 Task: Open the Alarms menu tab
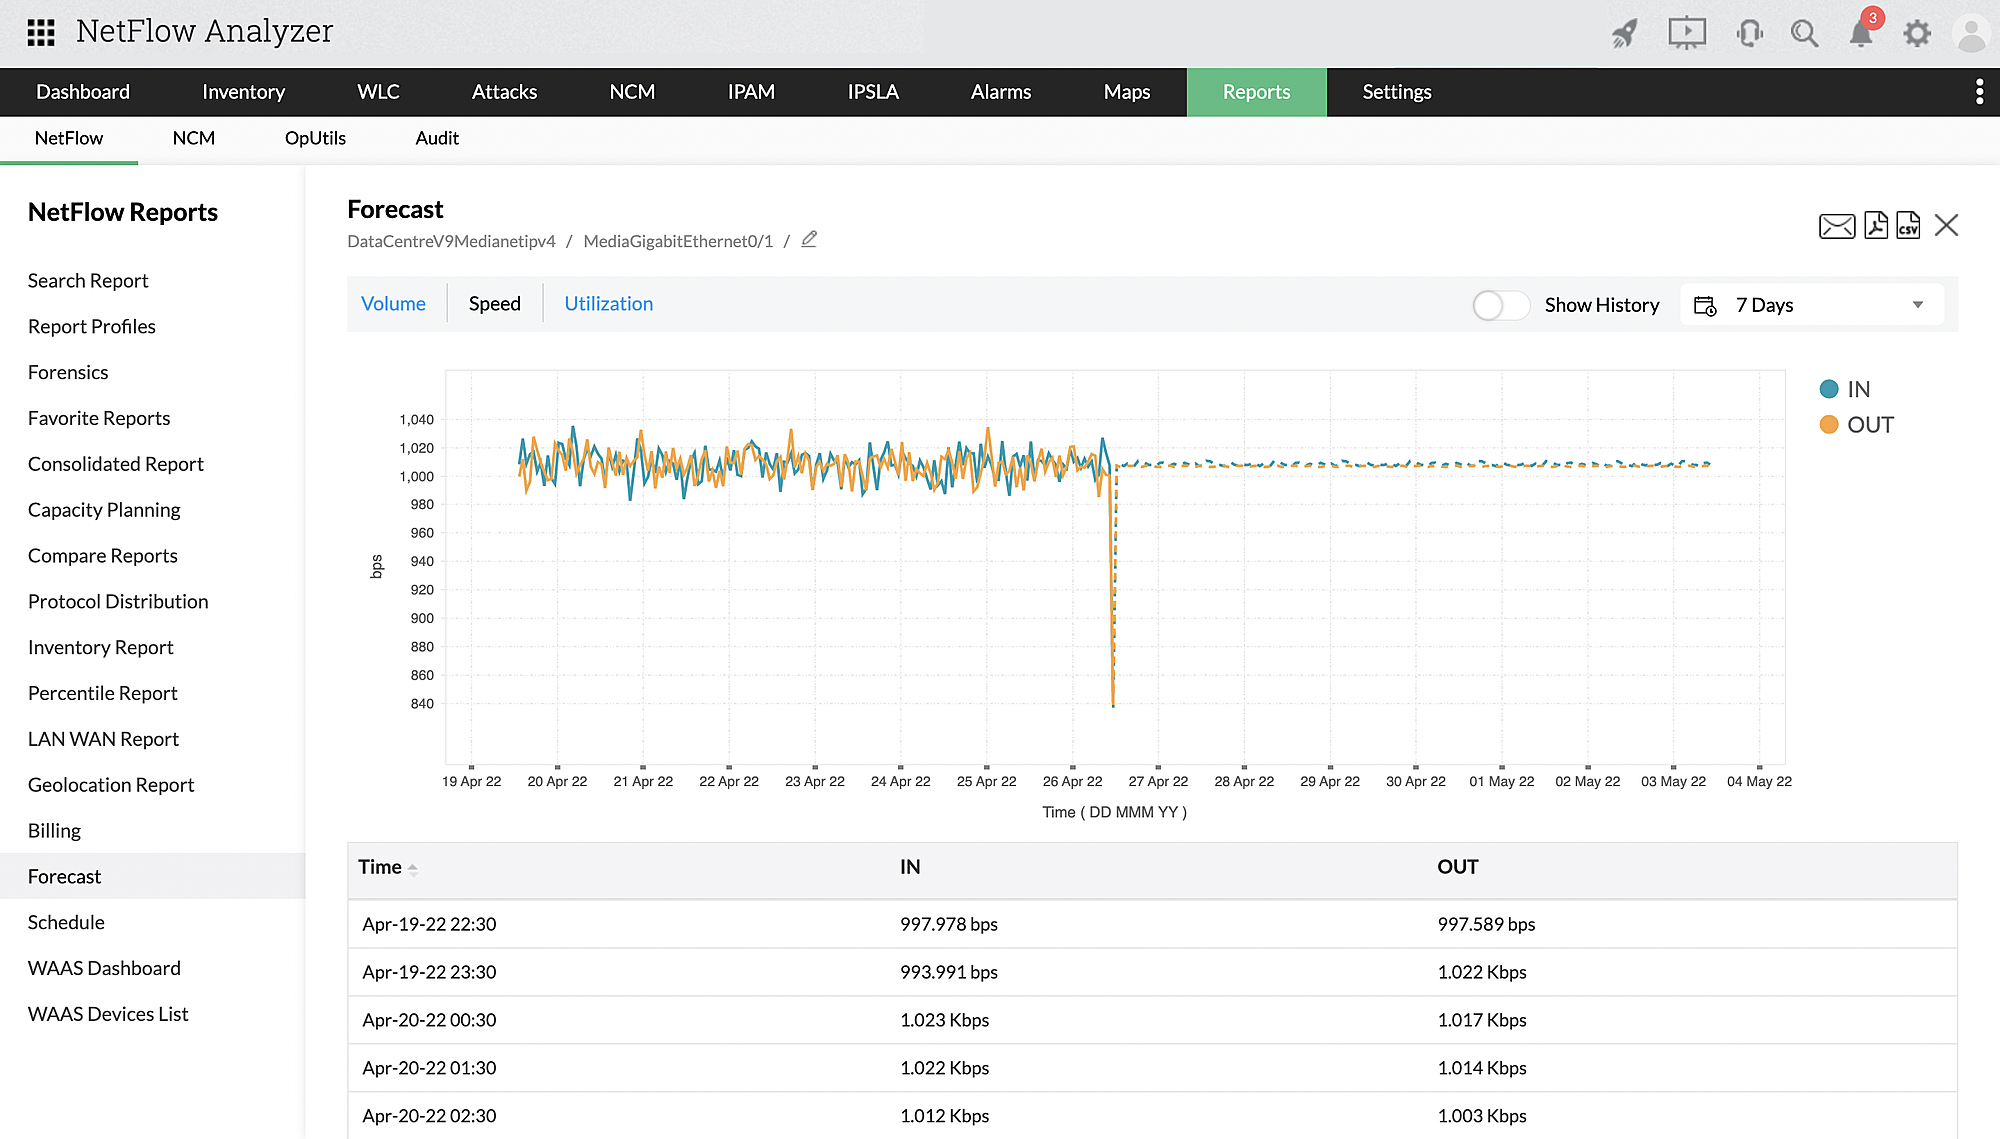tap(1000, 92)
